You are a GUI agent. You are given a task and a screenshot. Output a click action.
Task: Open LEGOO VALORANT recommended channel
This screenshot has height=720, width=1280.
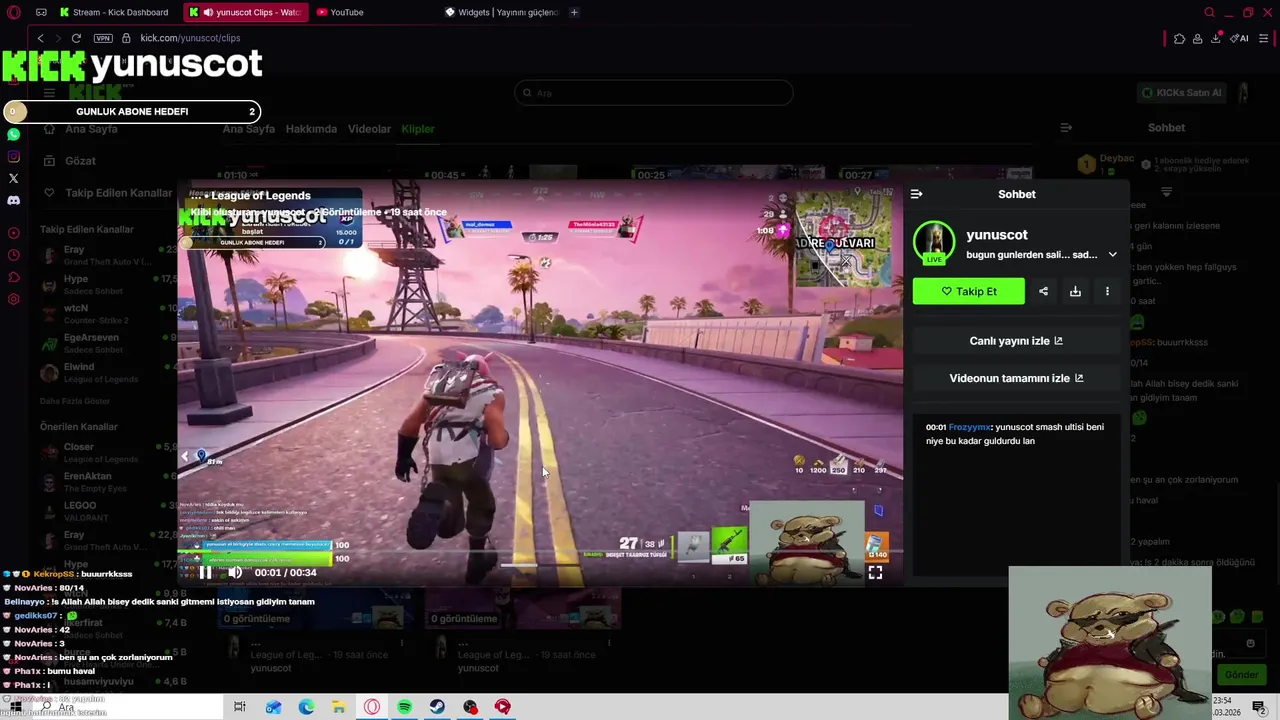click(108, 511)
